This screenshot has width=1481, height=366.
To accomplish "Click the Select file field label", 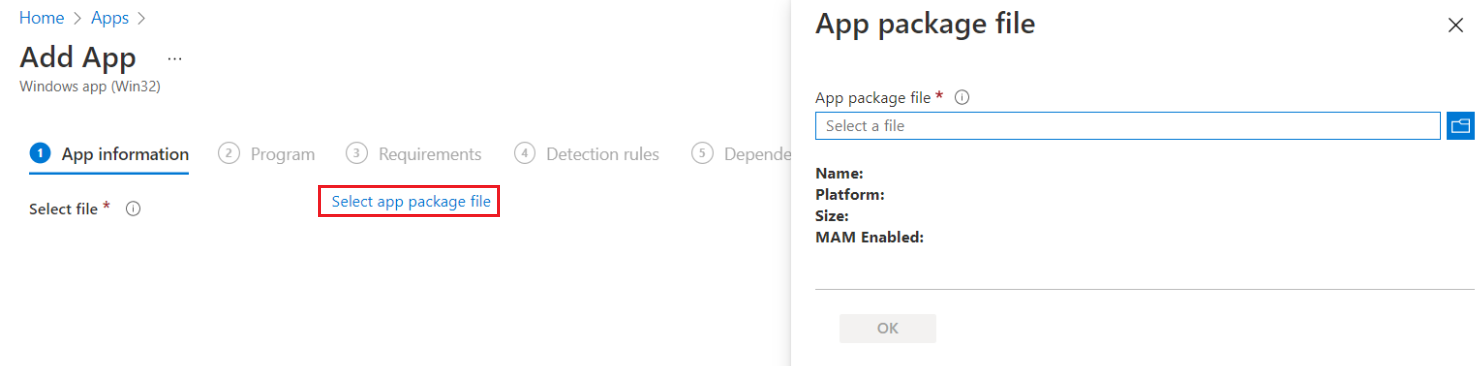I will [x=64, y=209].
